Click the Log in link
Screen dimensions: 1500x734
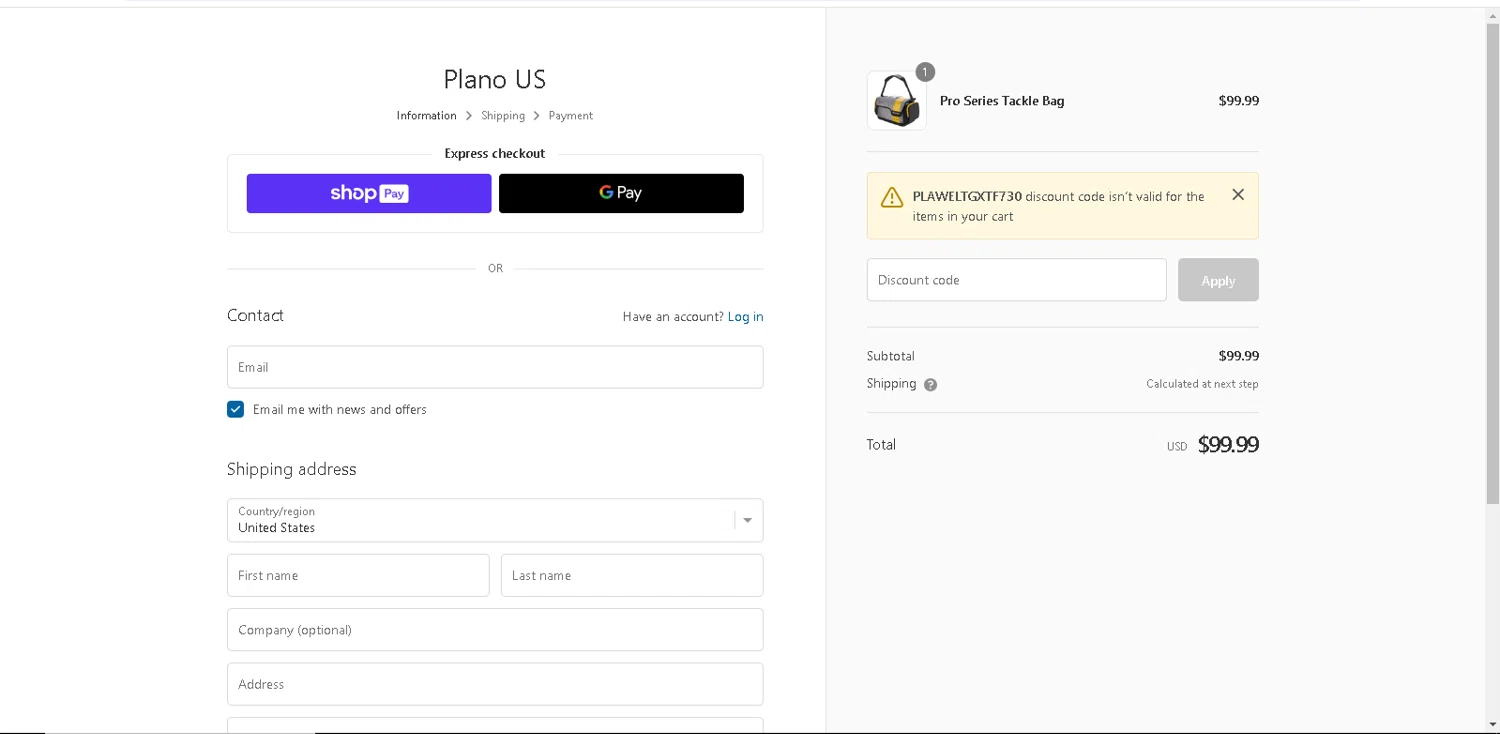(x=745, y=317)
